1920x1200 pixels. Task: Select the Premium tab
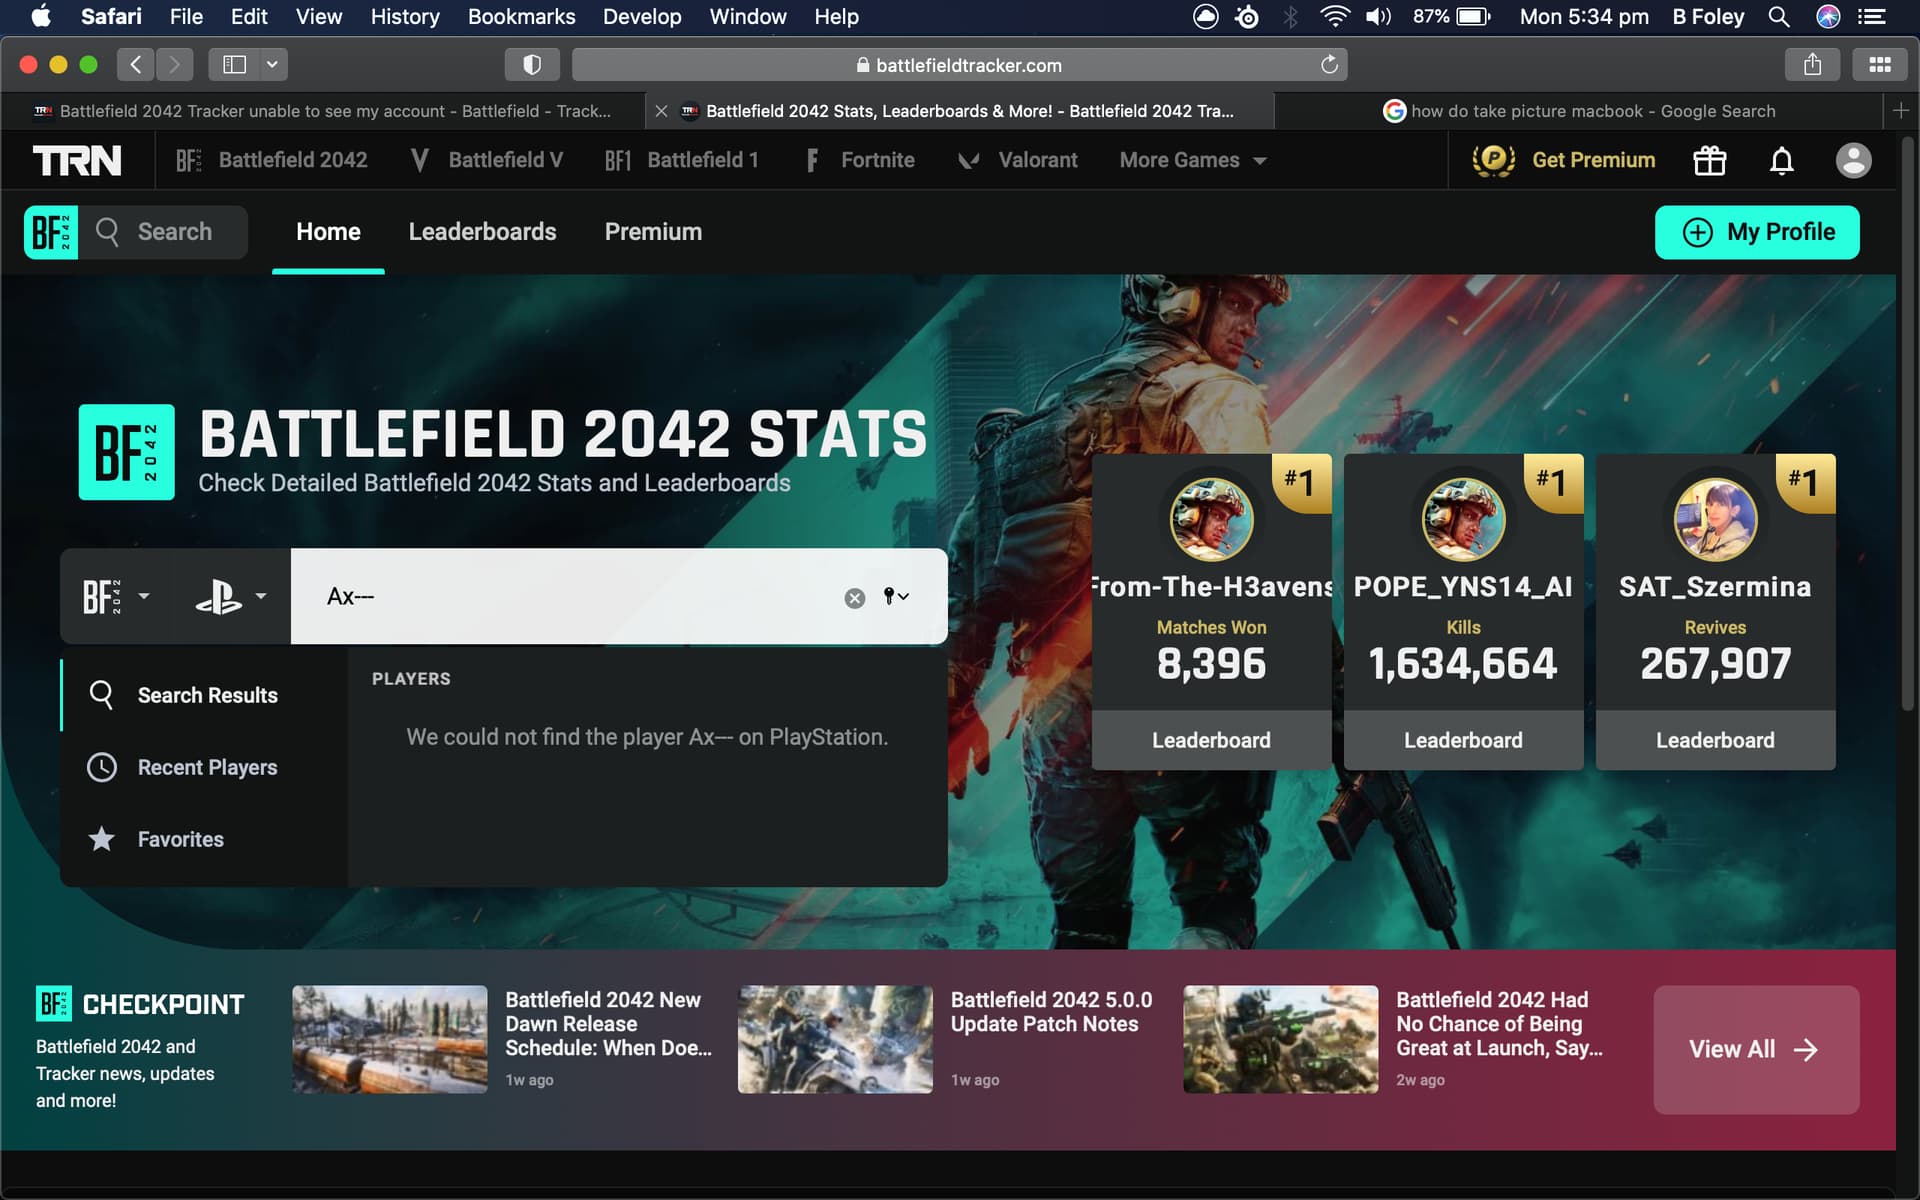coord(652,231)
